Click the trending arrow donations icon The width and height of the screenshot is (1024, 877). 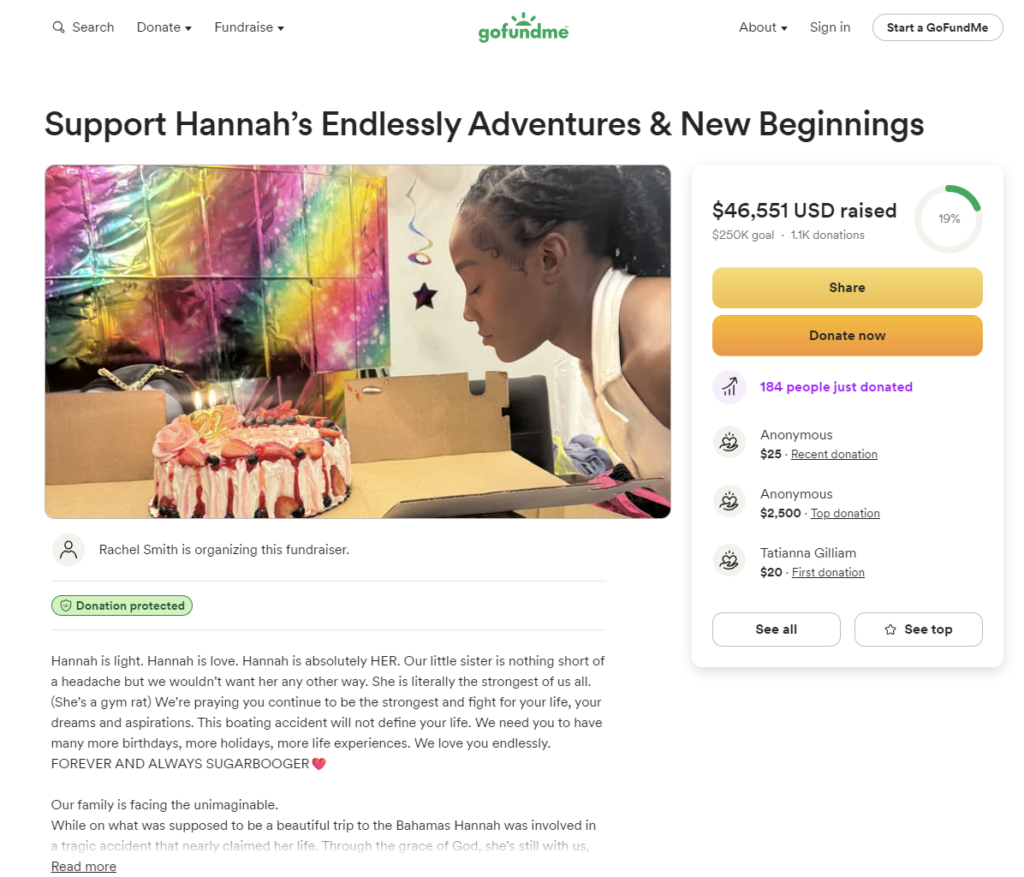pos(729,387)
